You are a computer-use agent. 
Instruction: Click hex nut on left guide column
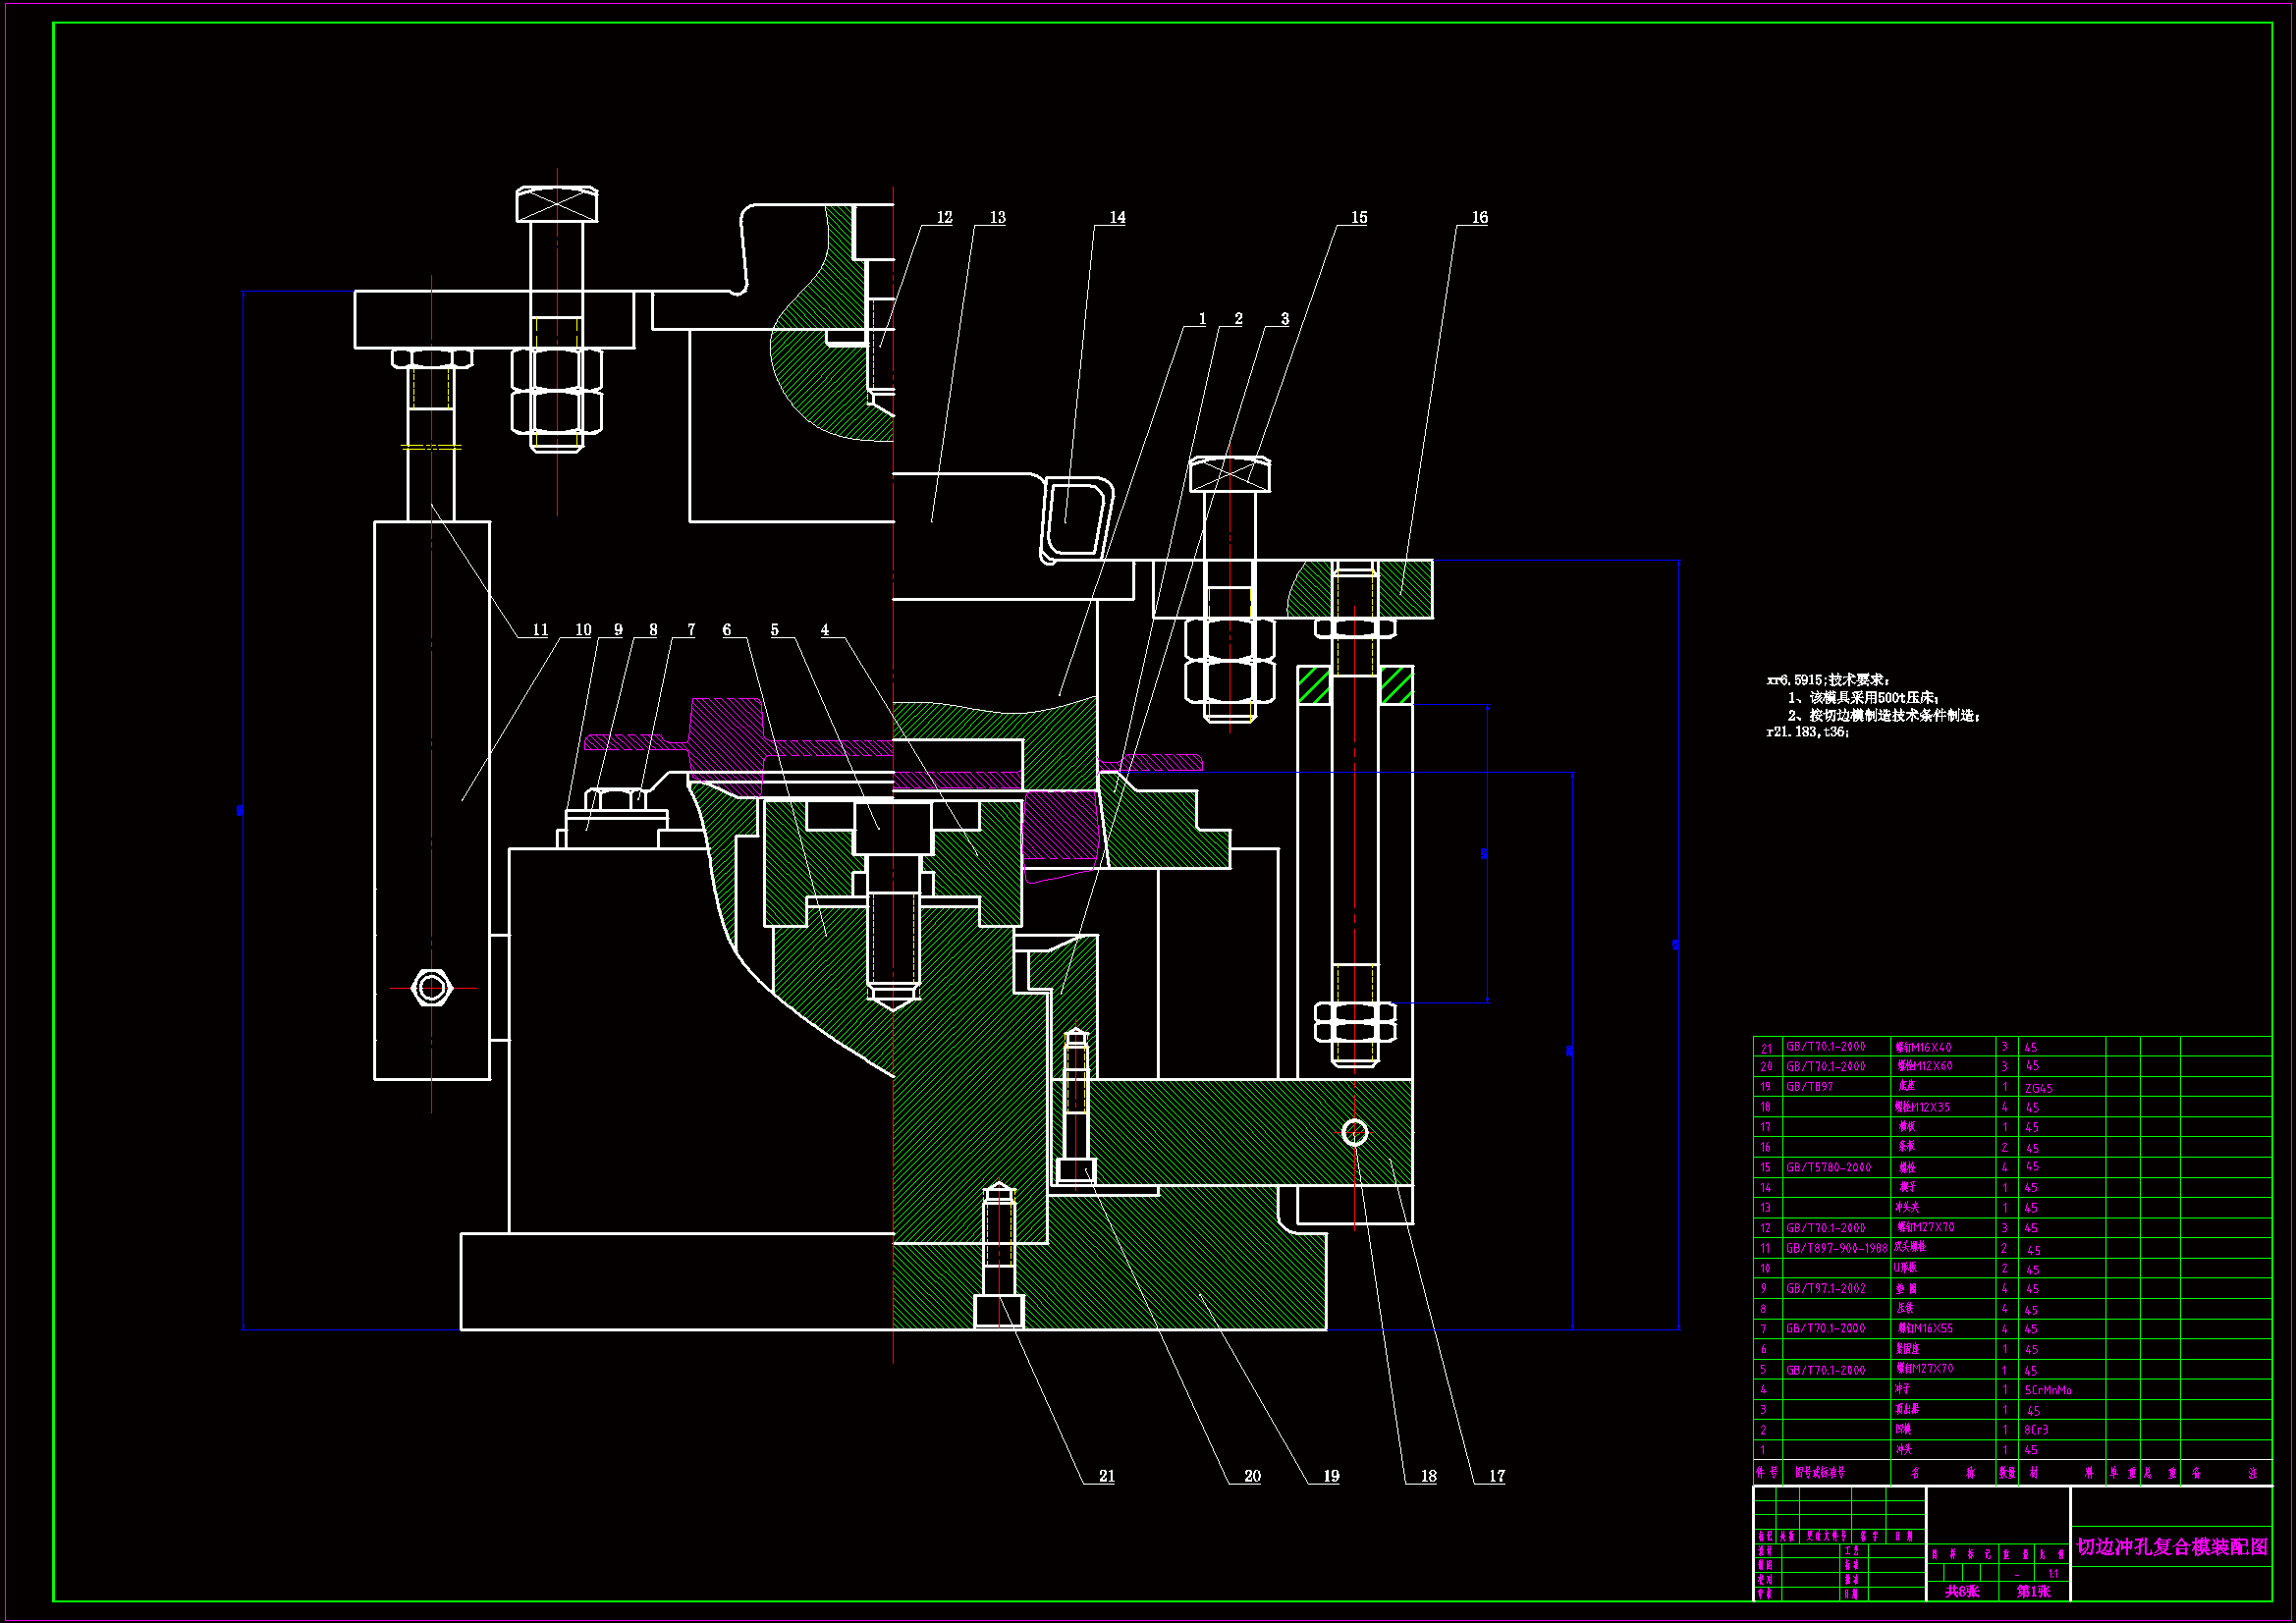click(x=432, y=988)
